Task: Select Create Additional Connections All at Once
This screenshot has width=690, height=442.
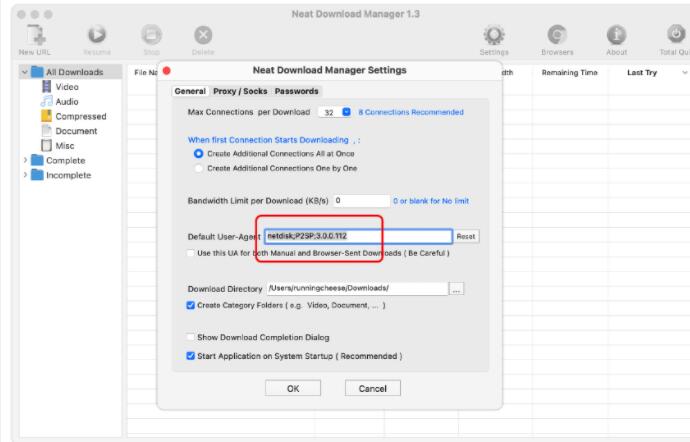Action: [x=198, y=153]
